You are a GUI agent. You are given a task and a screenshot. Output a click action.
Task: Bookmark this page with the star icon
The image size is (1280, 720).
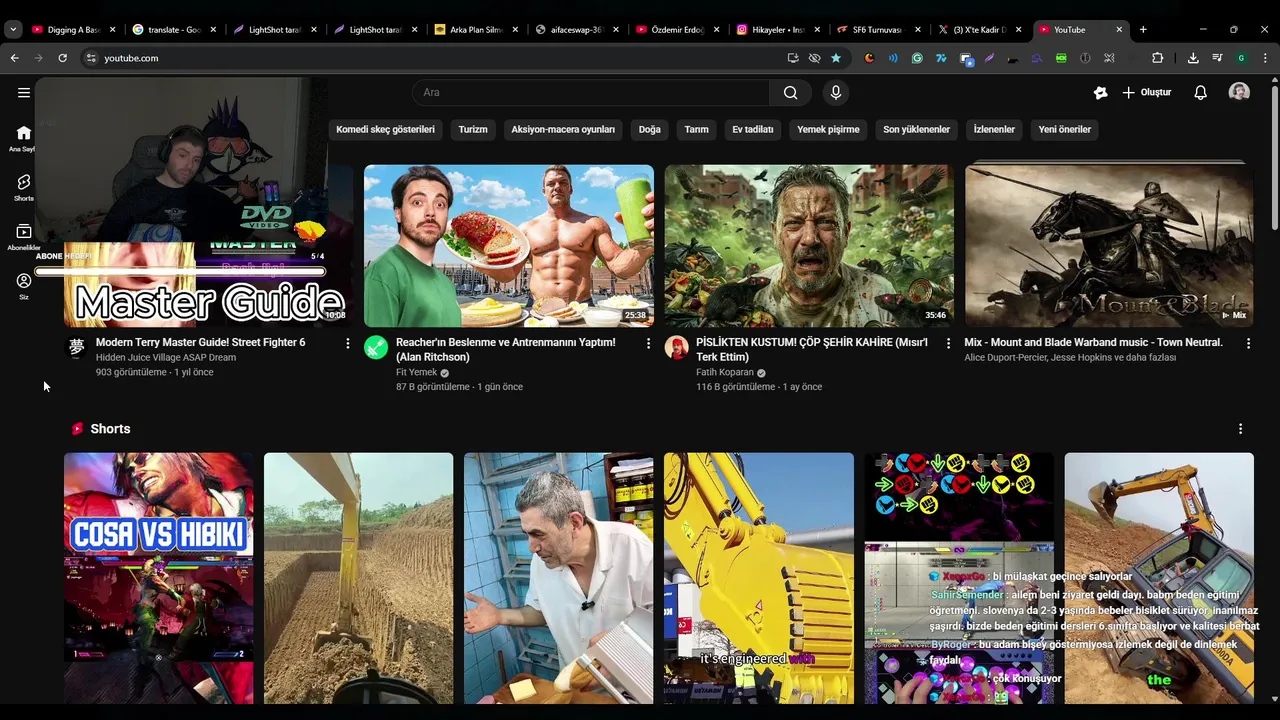836,58
